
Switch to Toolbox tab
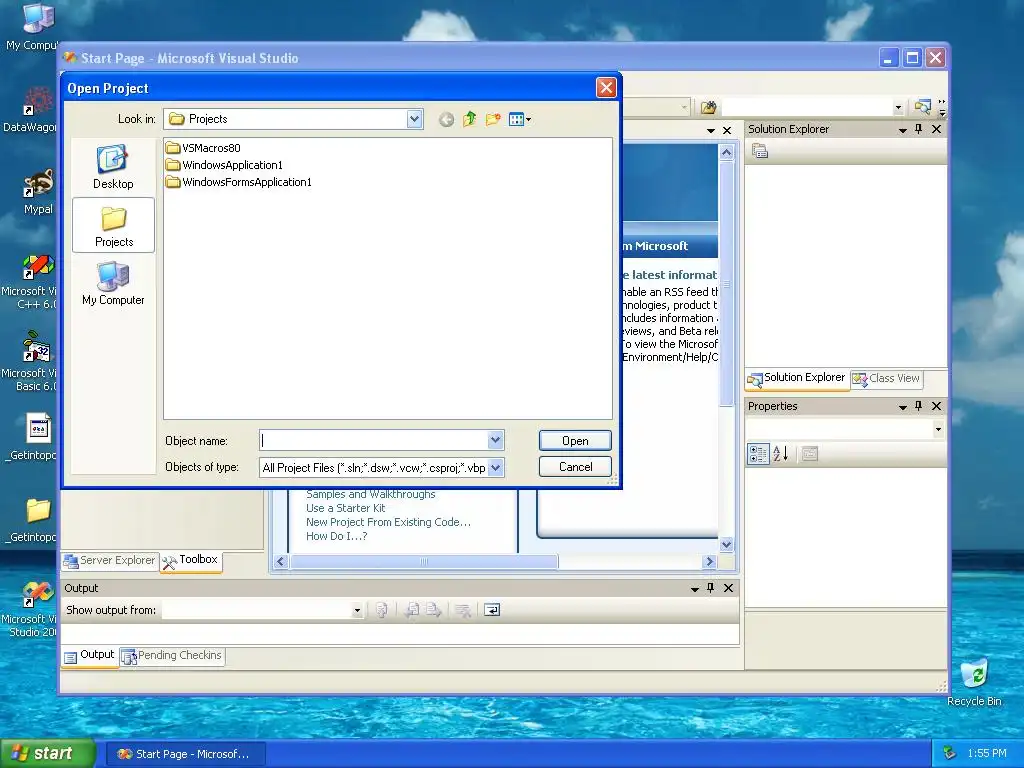(x=191, y=560)
